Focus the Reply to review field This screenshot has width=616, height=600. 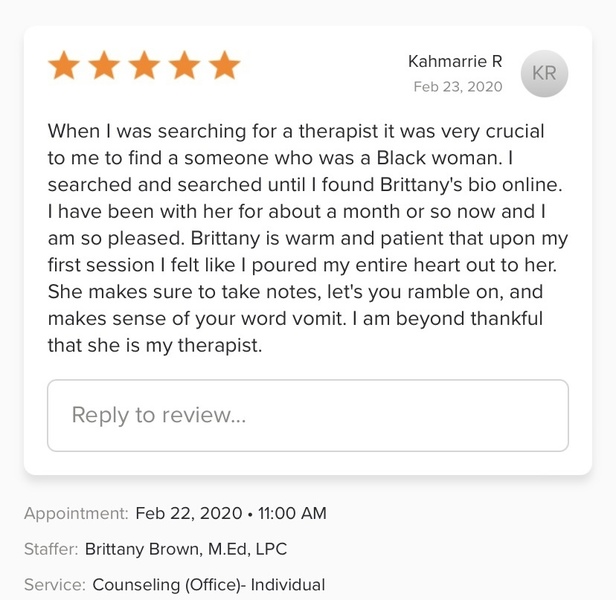click(x=307, y=415)
